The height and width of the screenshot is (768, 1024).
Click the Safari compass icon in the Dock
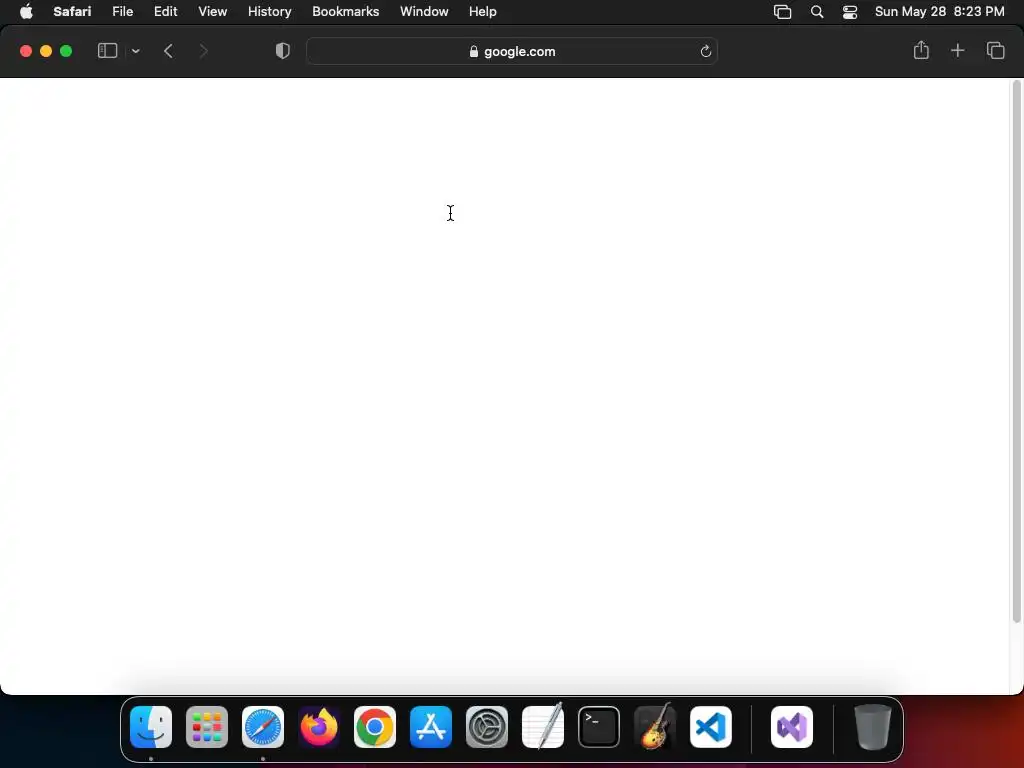point(263,727)
